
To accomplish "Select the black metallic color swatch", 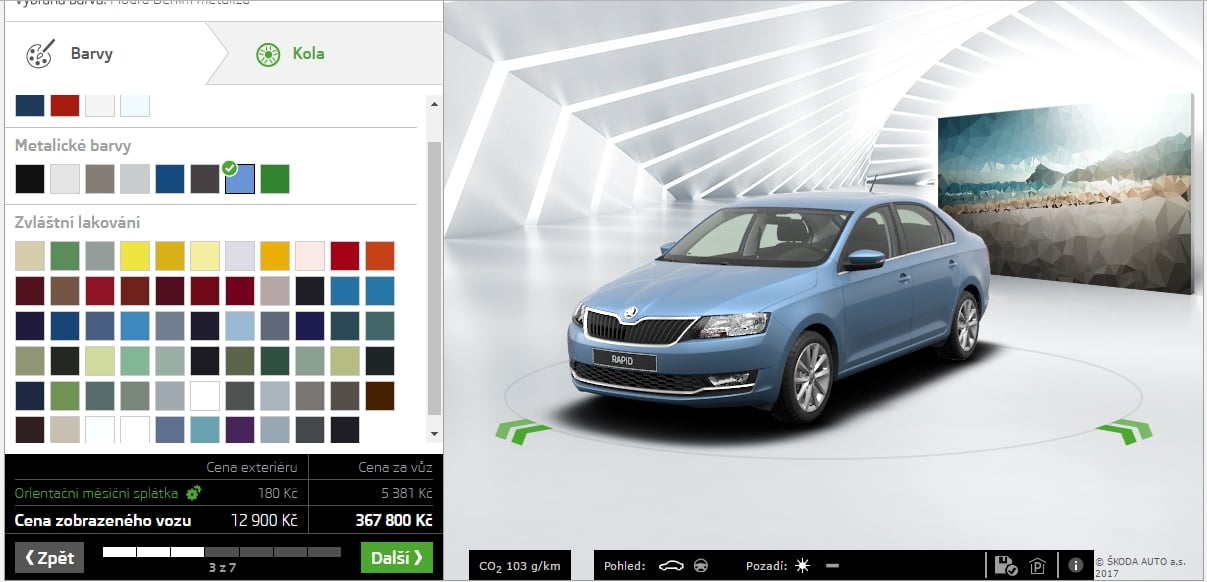I will [30, 179].
